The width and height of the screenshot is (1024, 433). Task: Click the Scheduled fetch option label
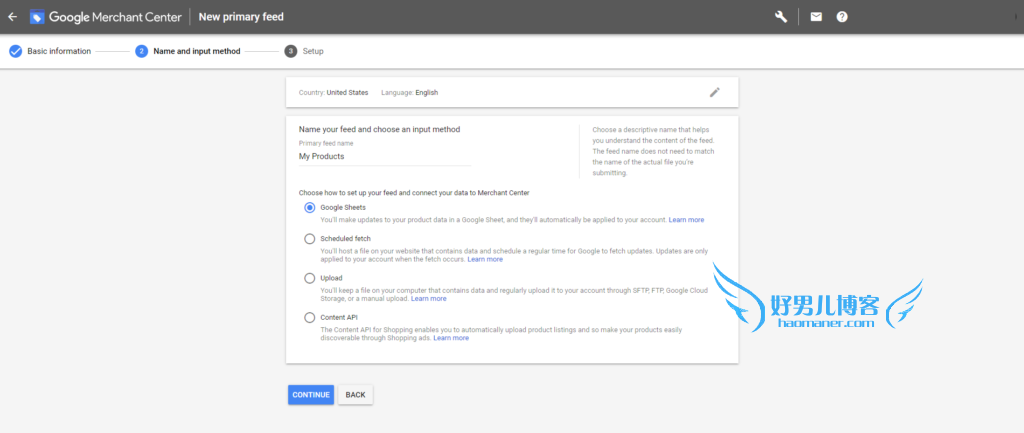(345, 239)
